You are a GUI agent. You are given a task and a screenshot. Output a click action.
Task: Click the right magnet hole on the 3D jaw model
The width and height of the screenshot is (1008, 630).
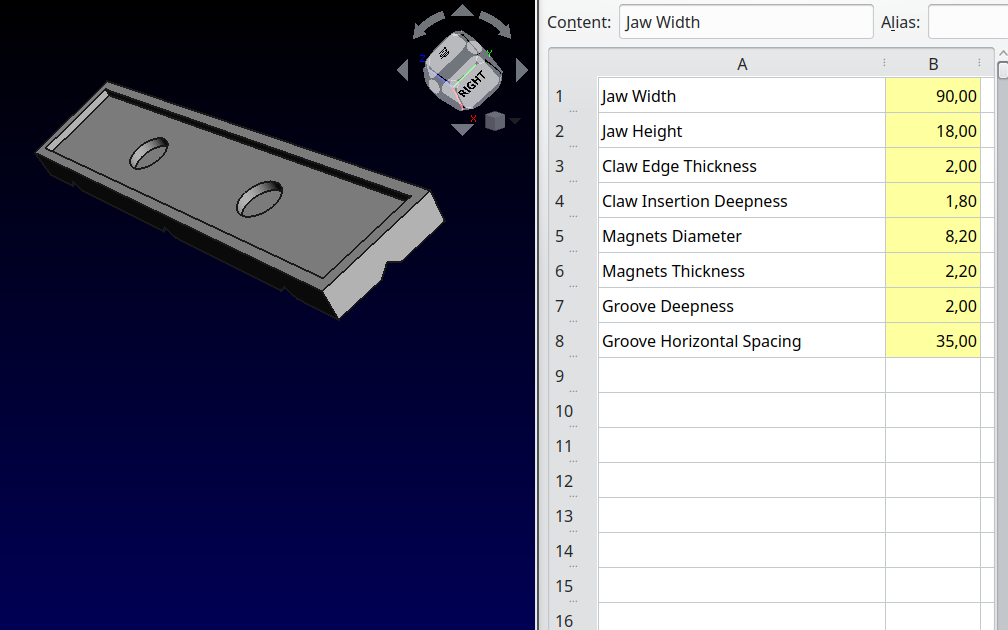click(260, 199)
